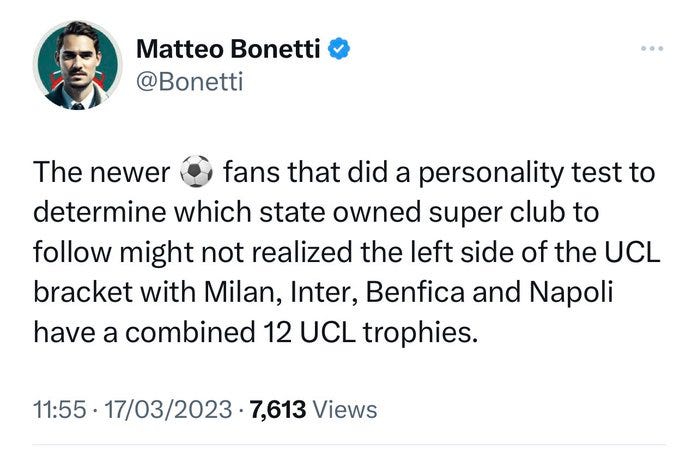Click the words The newer at tweet start
Viewport: 680px width, 450px height.
click(102, 172)
